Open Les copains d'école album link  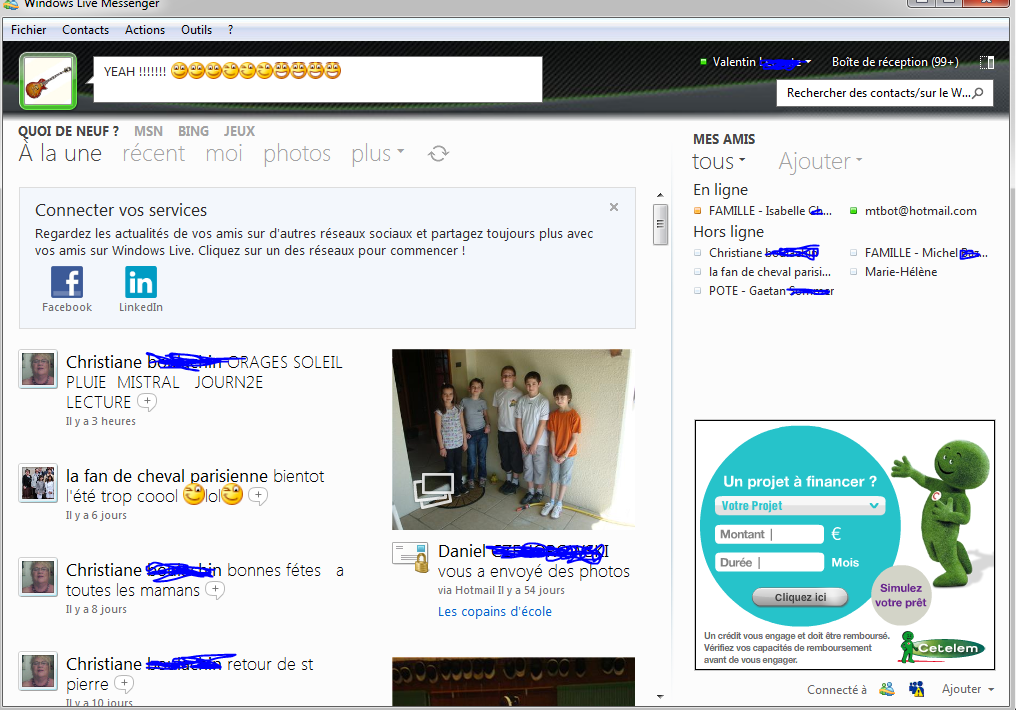[x=494, y=612]
